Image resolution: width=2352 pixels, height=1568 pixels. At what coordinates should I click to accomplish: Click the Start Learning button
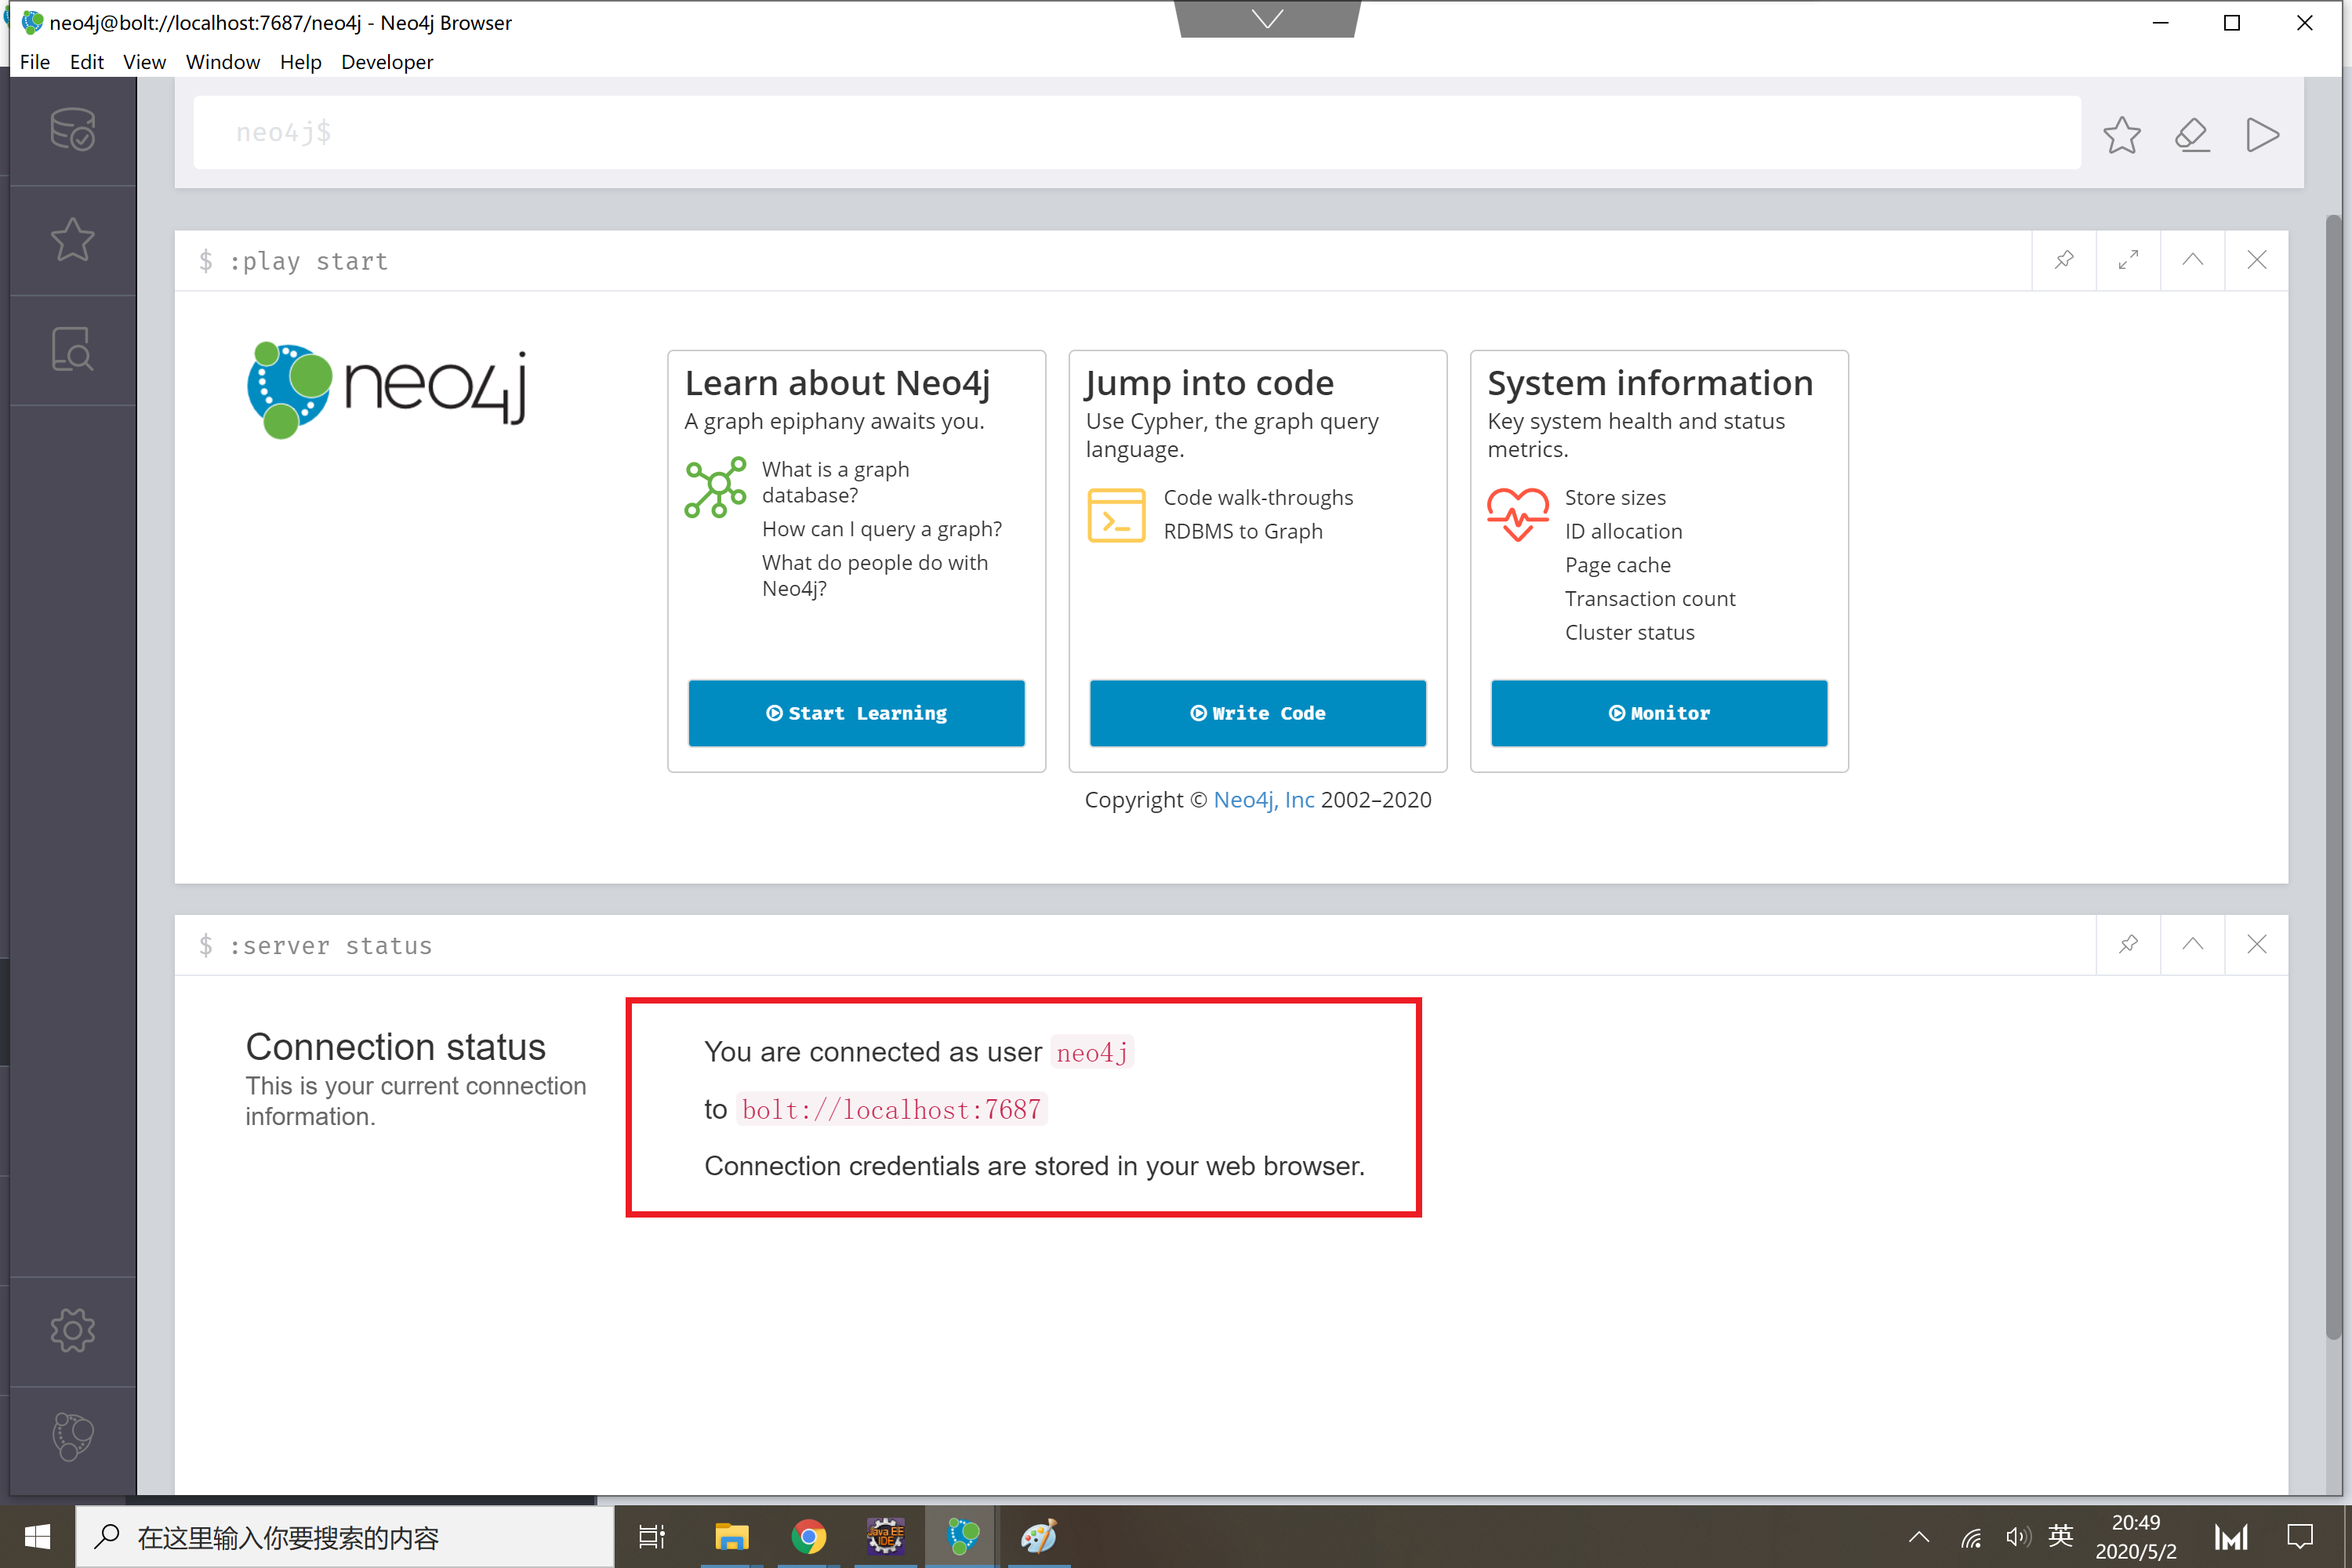click(856, 713)
